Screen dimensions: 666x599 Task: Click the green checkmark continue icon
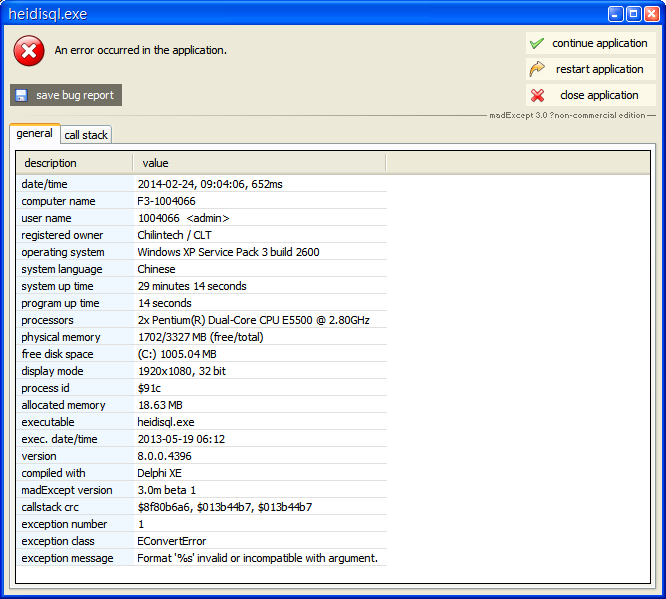(537, 43)
